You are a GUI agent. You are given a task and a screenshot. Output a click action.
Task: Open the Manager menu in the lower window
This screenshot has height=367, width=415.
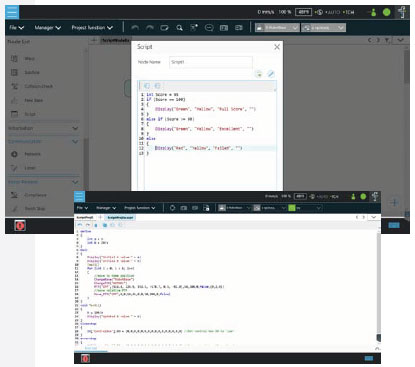[106, 208]
